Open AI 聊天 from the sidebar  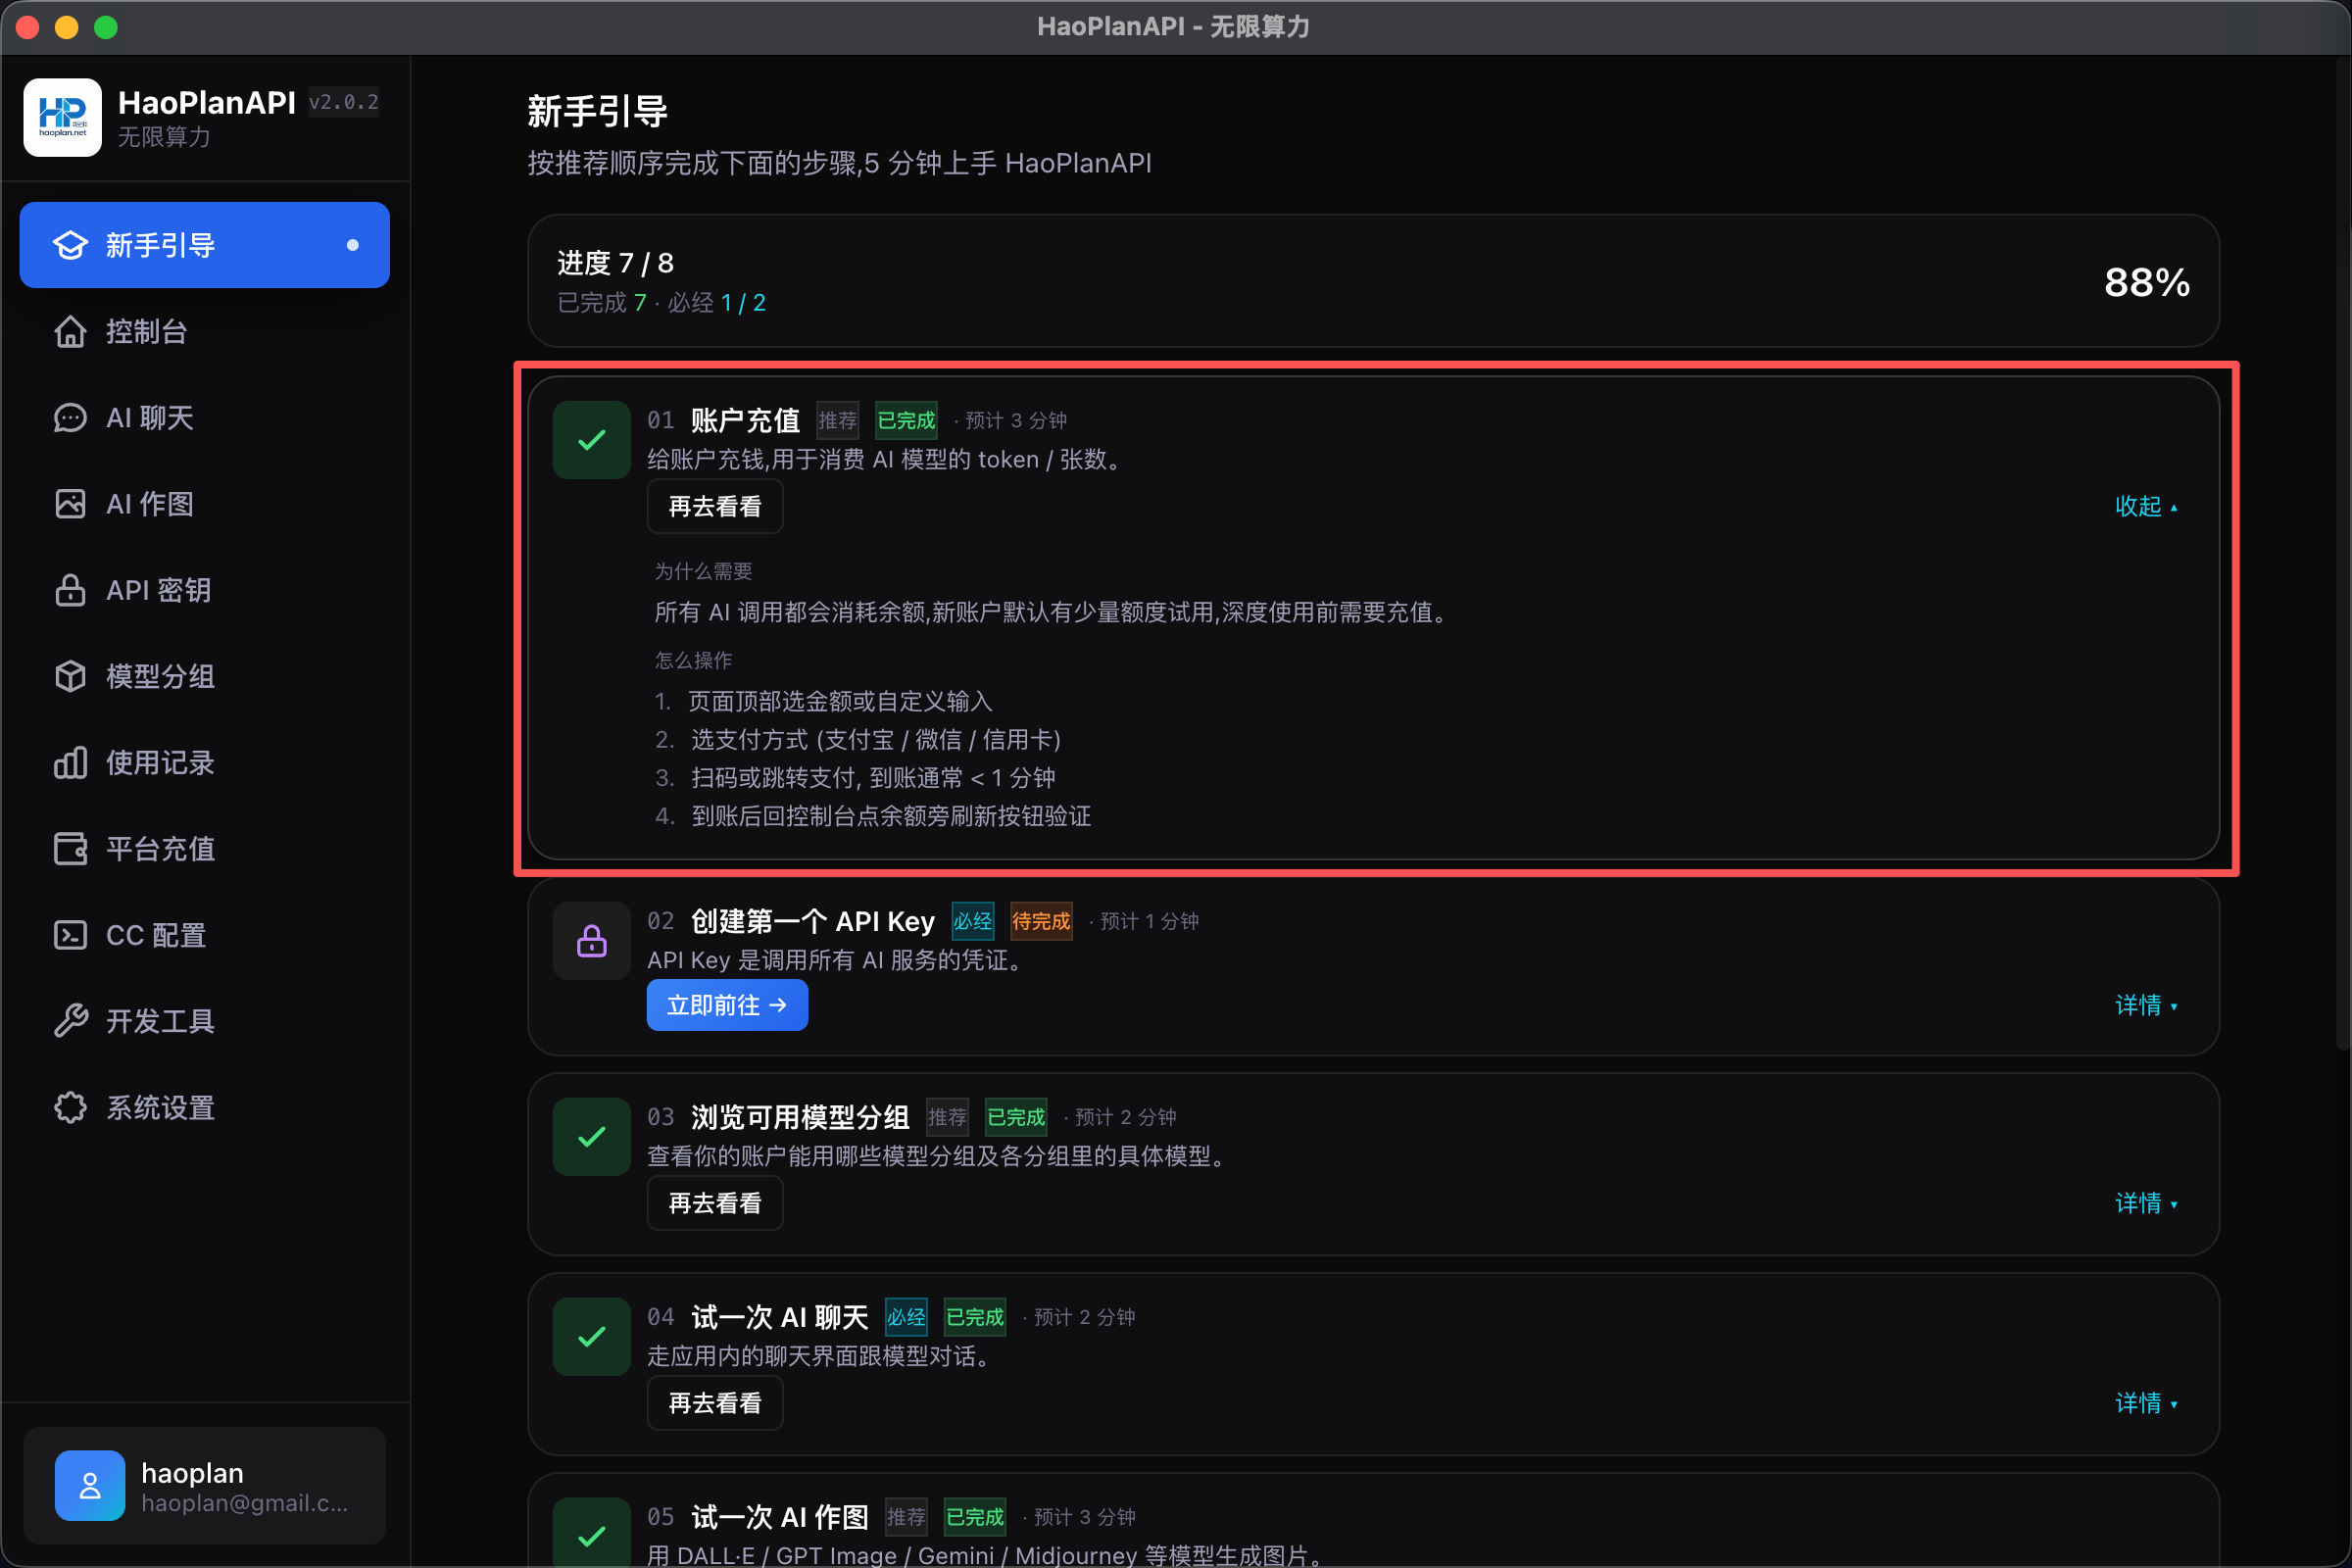point(205,418)
